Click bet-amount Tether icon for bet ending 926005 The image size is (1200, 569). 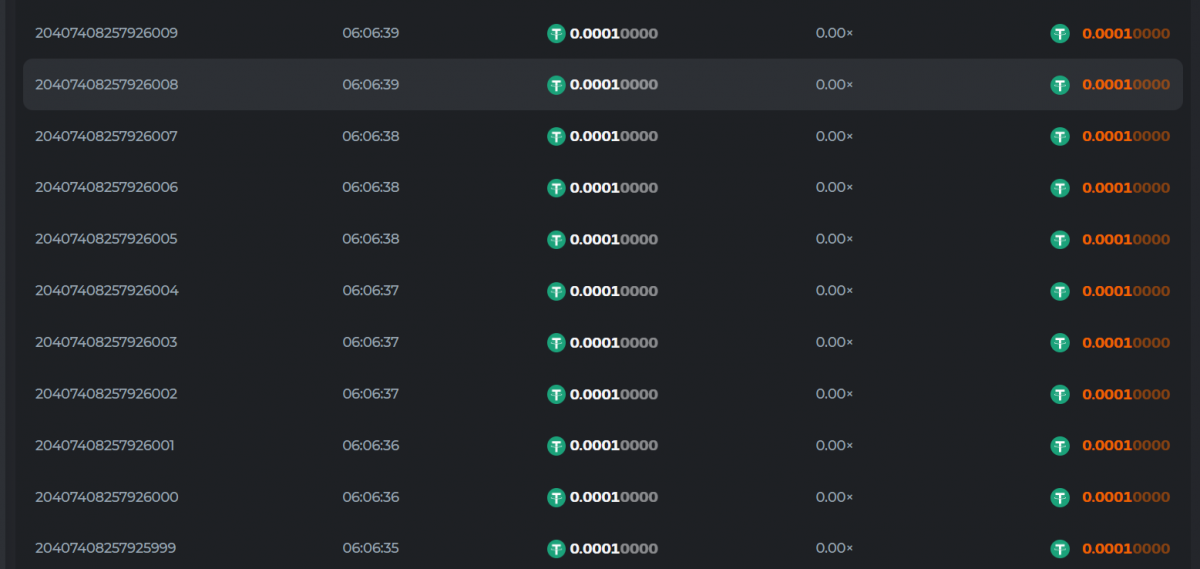(x=556, y=239)
